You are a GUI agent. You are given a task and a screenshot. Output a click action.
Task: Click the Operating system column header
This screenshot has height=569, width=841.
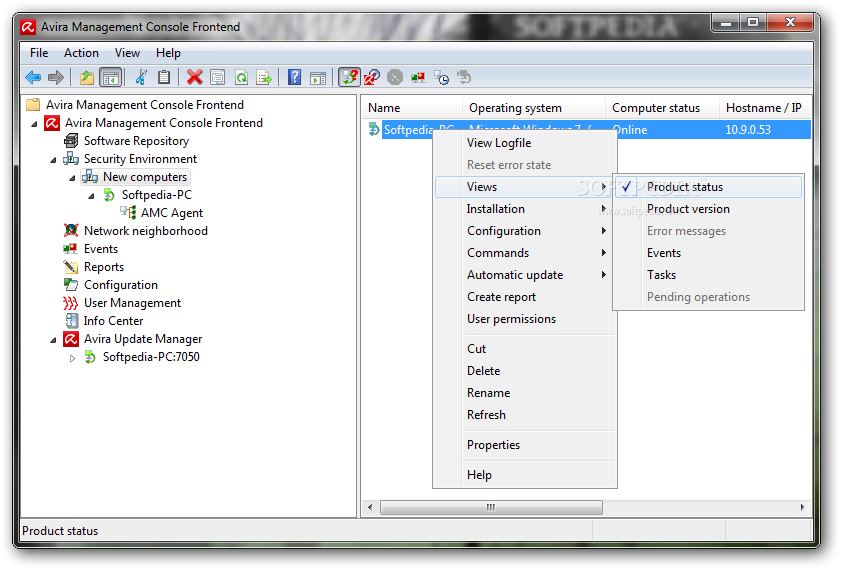click(534, 108)
